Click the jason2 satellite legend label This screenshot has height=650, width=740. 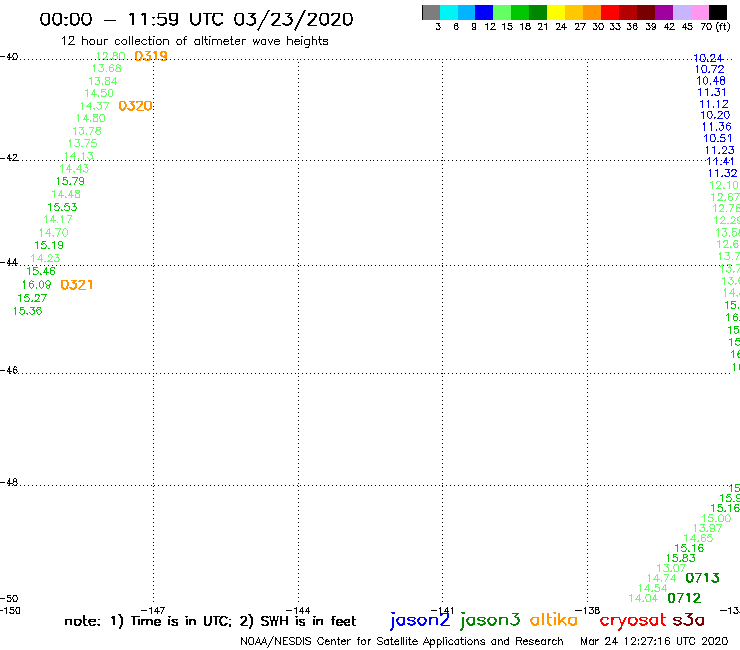point(420,620)
